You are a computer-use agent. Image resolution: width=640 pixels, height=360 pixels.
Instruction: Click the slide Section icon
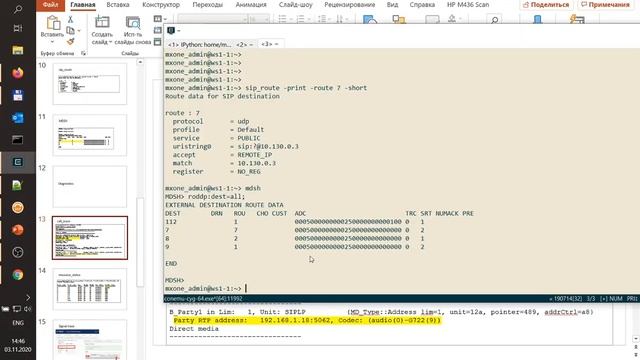[158, 42]
